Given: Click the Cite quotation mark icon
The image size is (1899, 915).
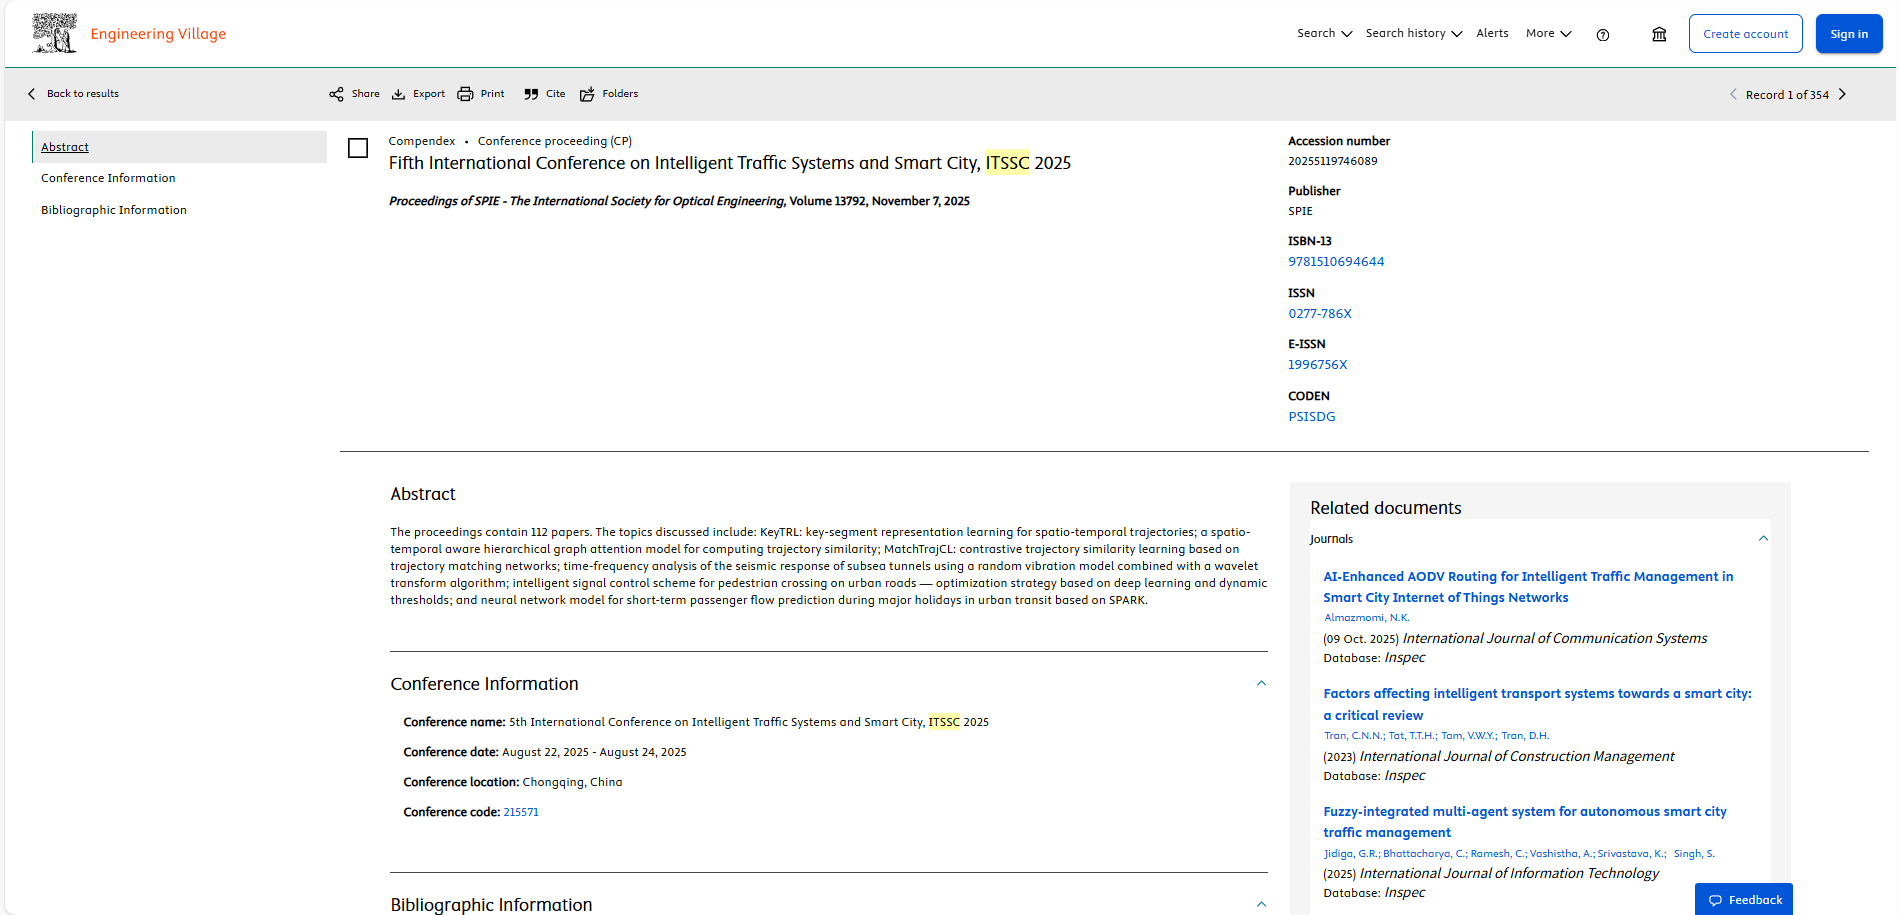Looking at the screenshot, I should click(x=531, y=94).
